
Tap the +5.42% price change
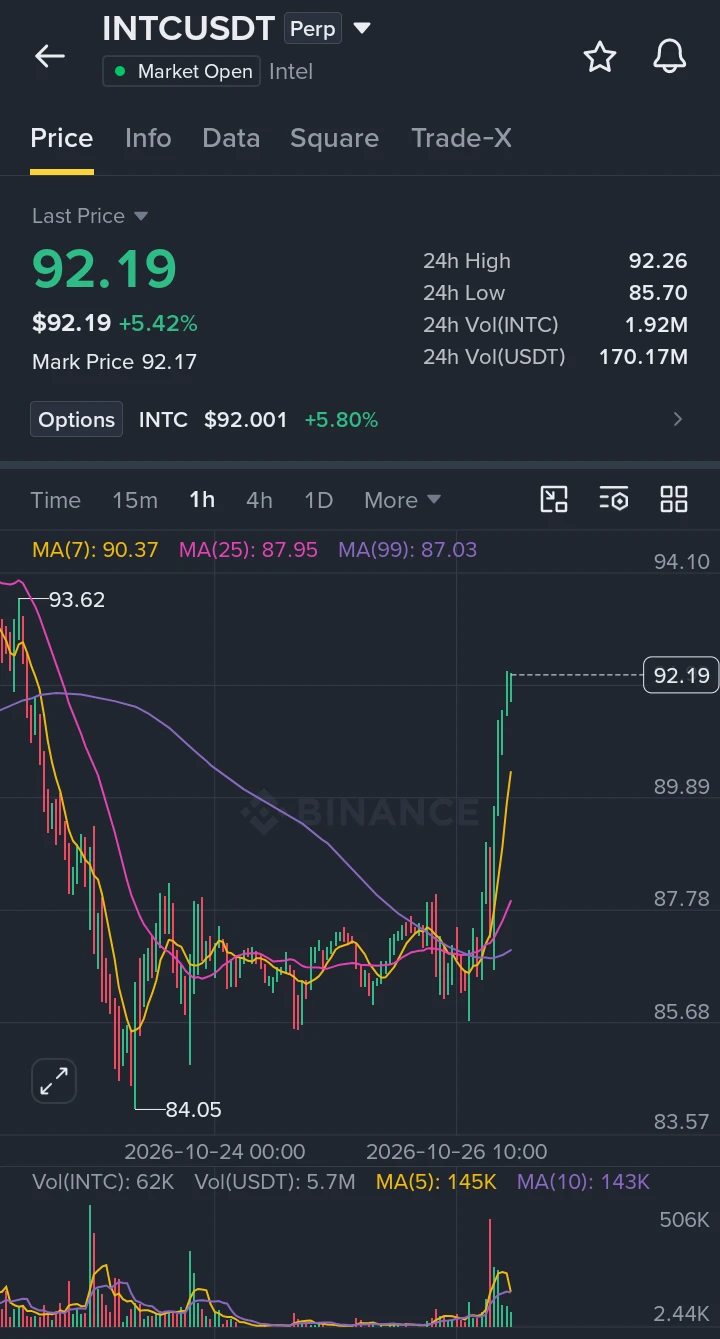click(158, 323)
